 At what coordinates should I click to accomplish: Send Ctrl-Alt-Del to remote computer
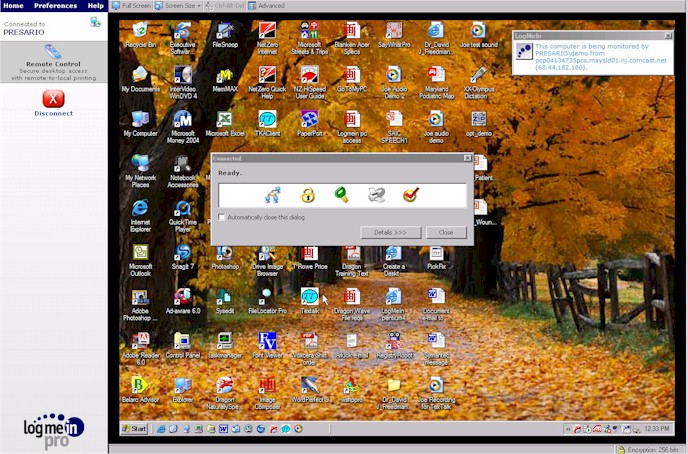225,6
